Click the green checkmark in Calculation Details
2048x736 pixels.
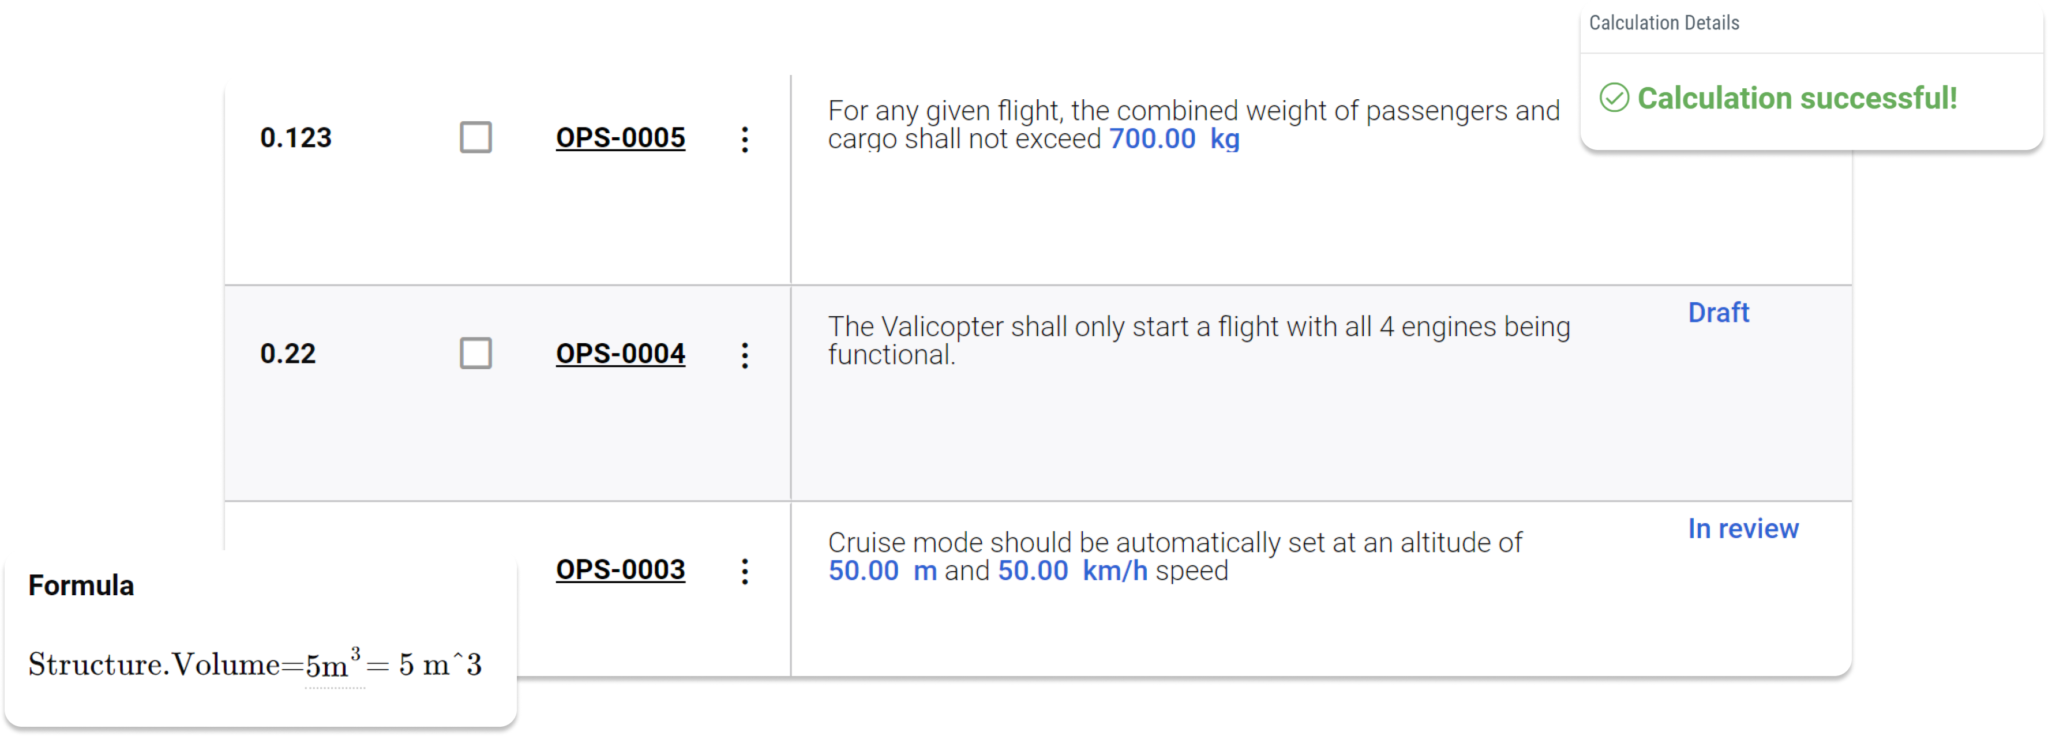1613,99
